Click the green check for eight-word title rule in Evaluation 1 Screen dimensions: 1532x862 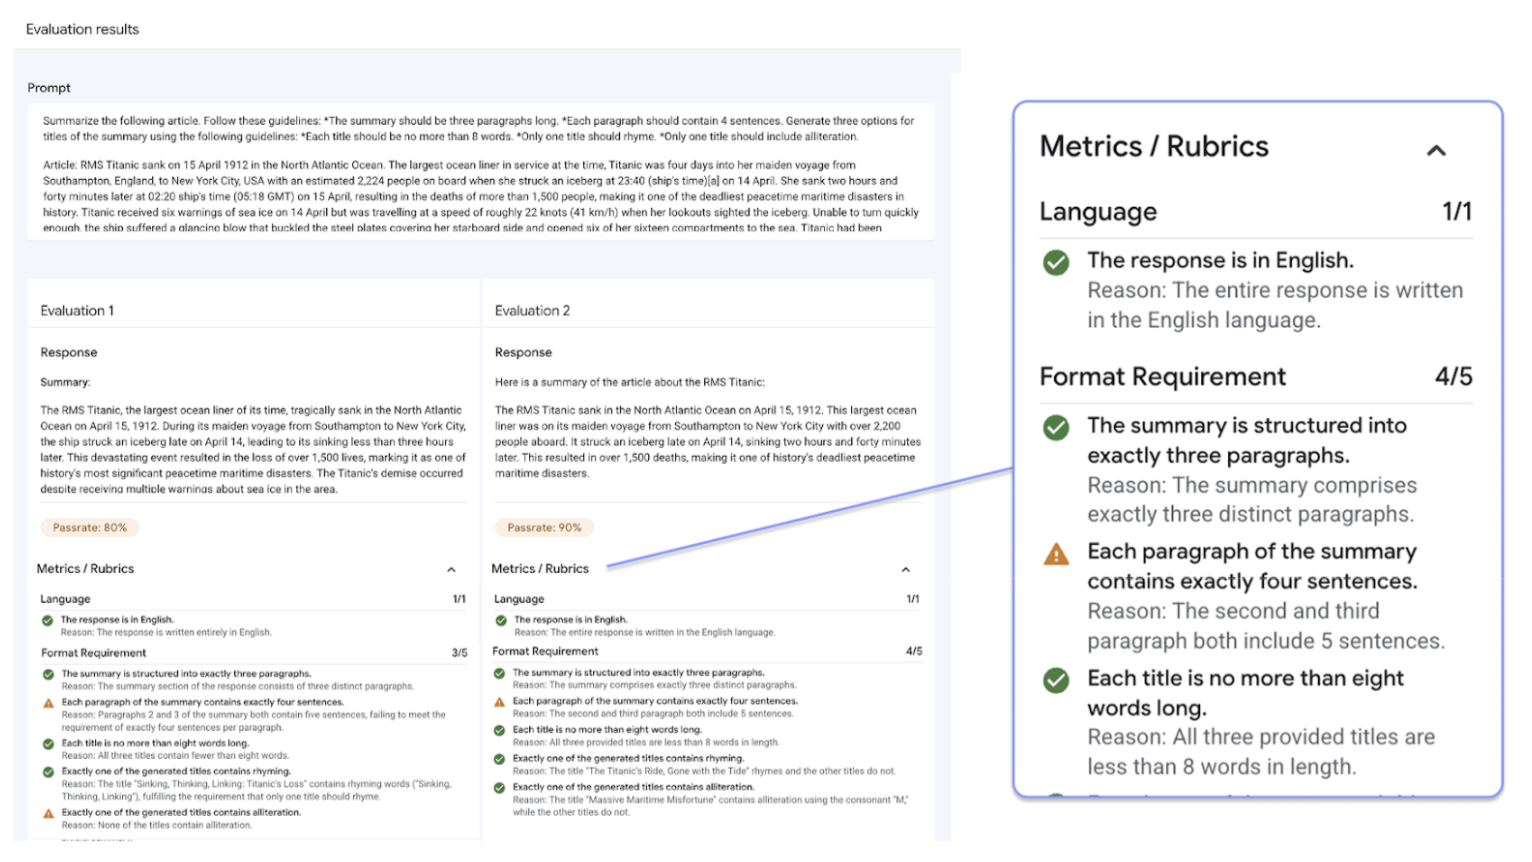48,743
